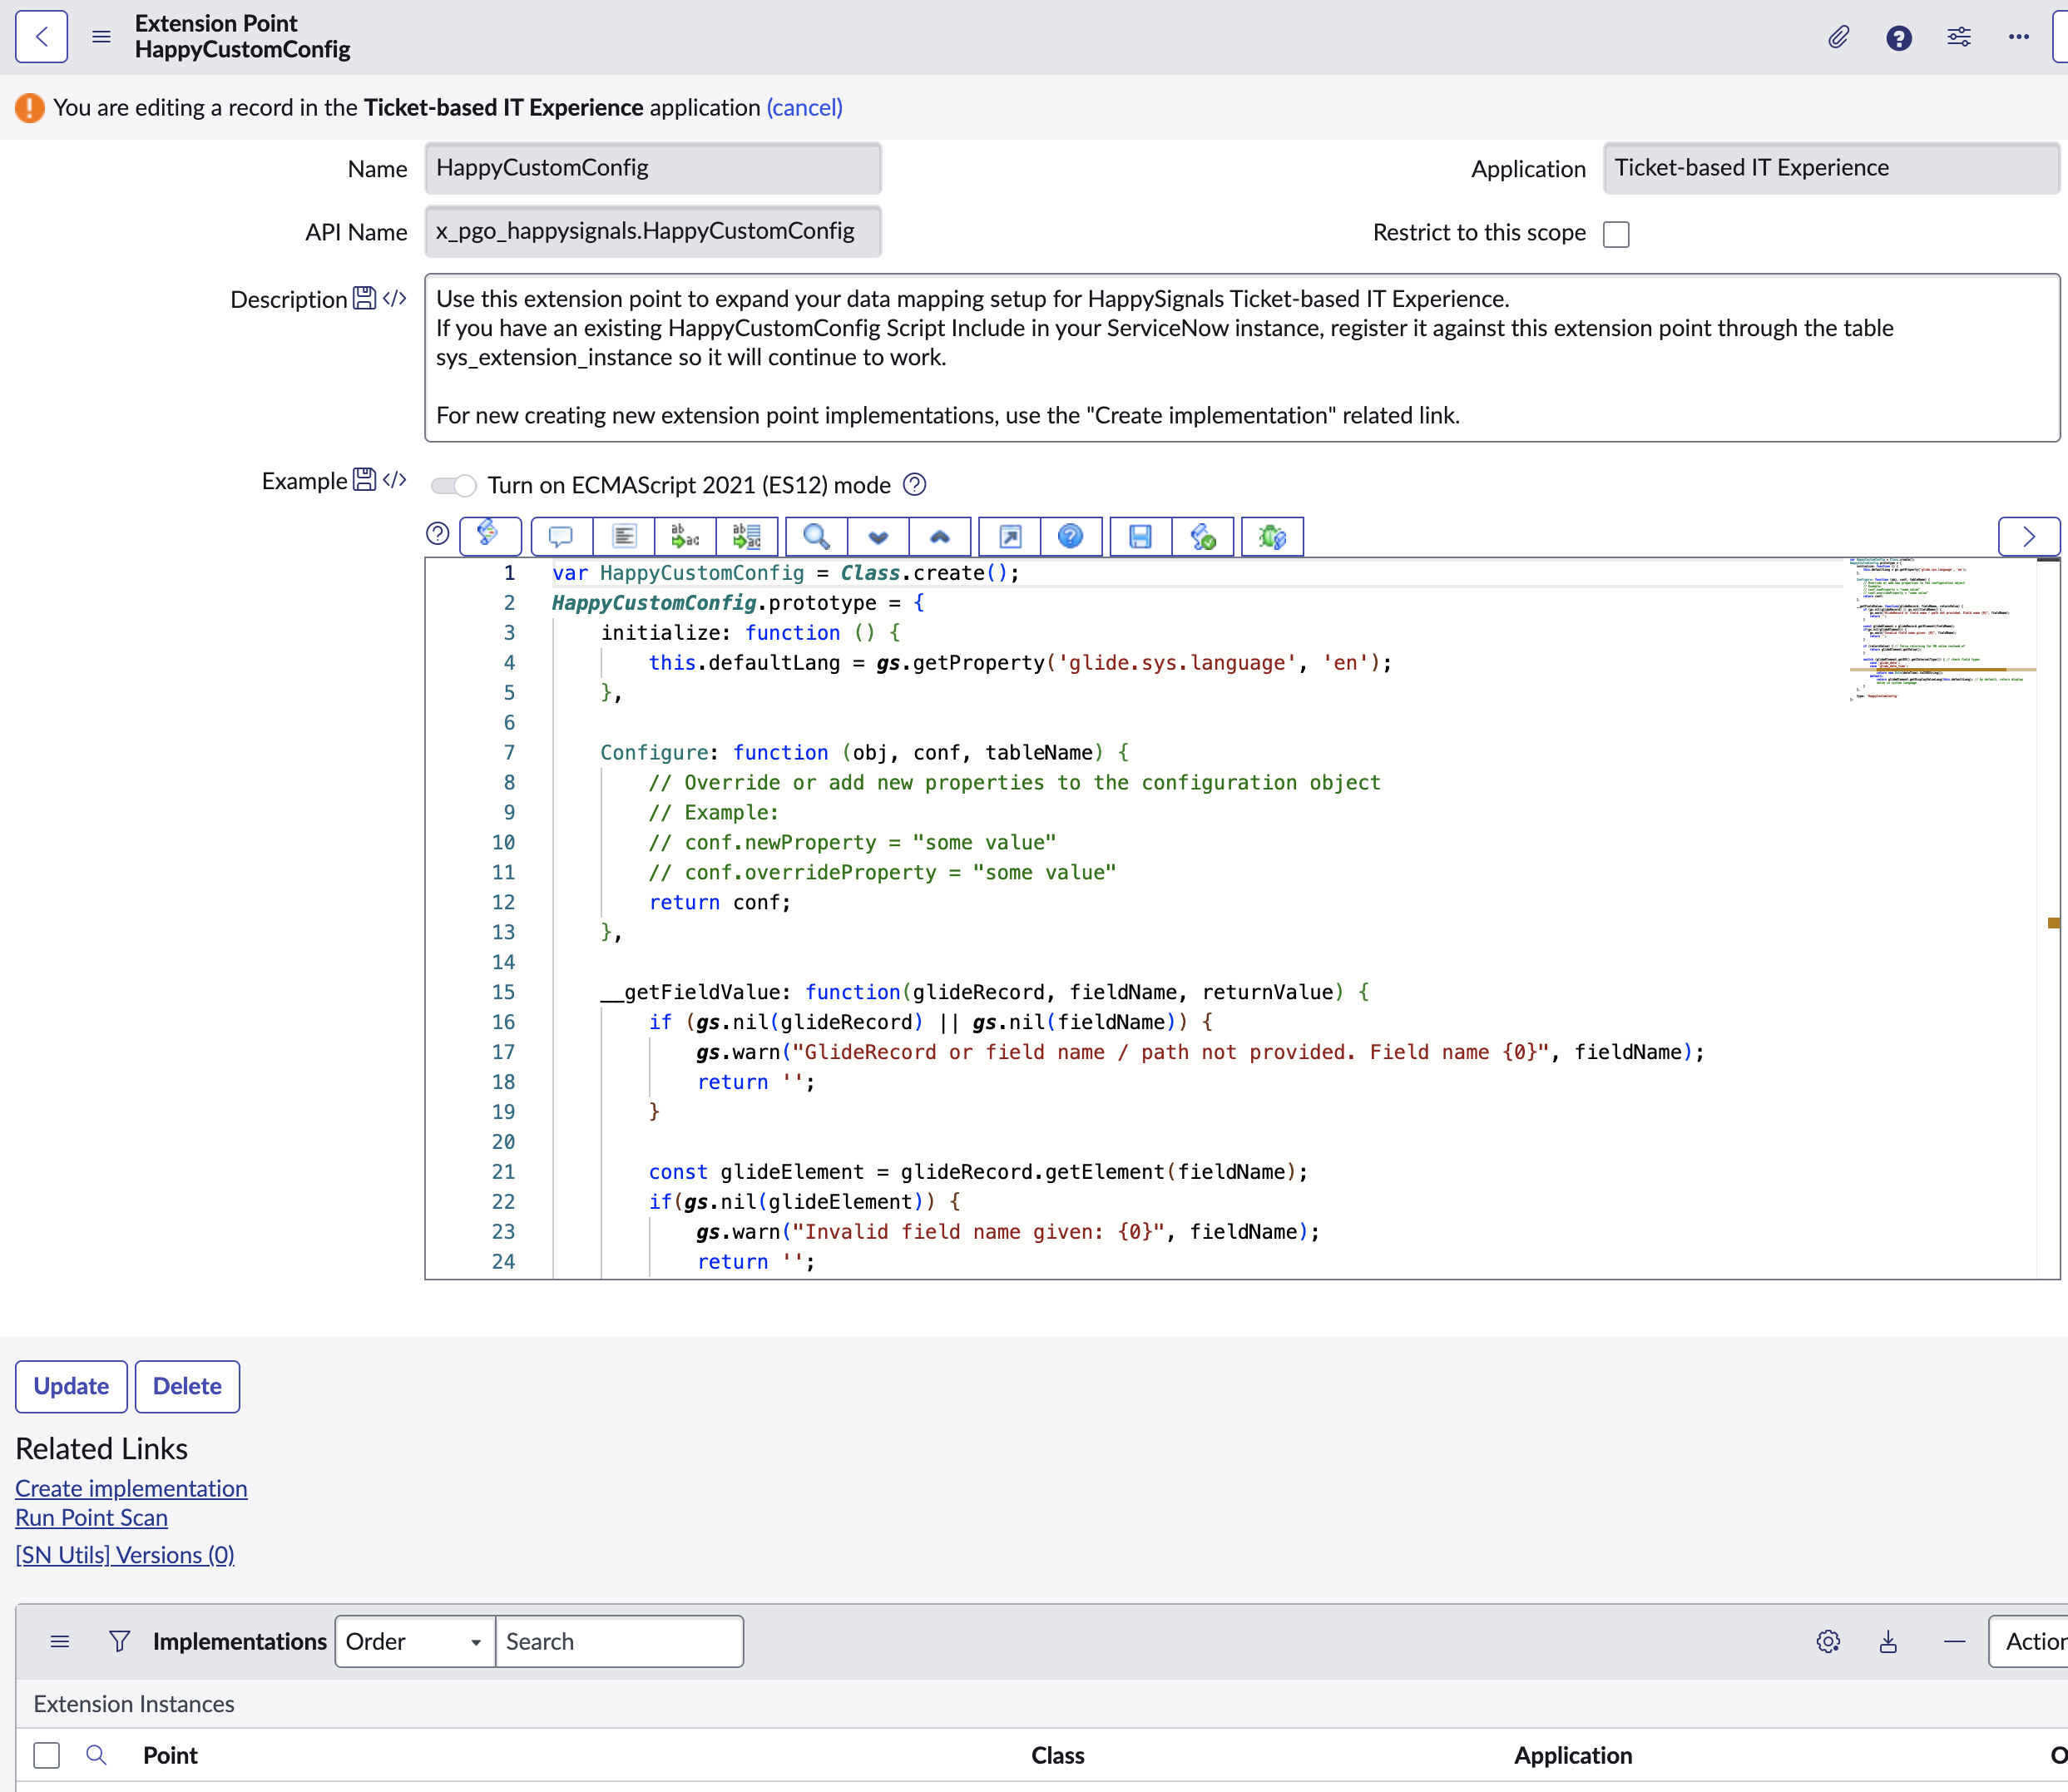Viewport: 2068px width, 1792px height.
Task: Open the more options ellipsis menu
Action: (x=2018, y=37)
